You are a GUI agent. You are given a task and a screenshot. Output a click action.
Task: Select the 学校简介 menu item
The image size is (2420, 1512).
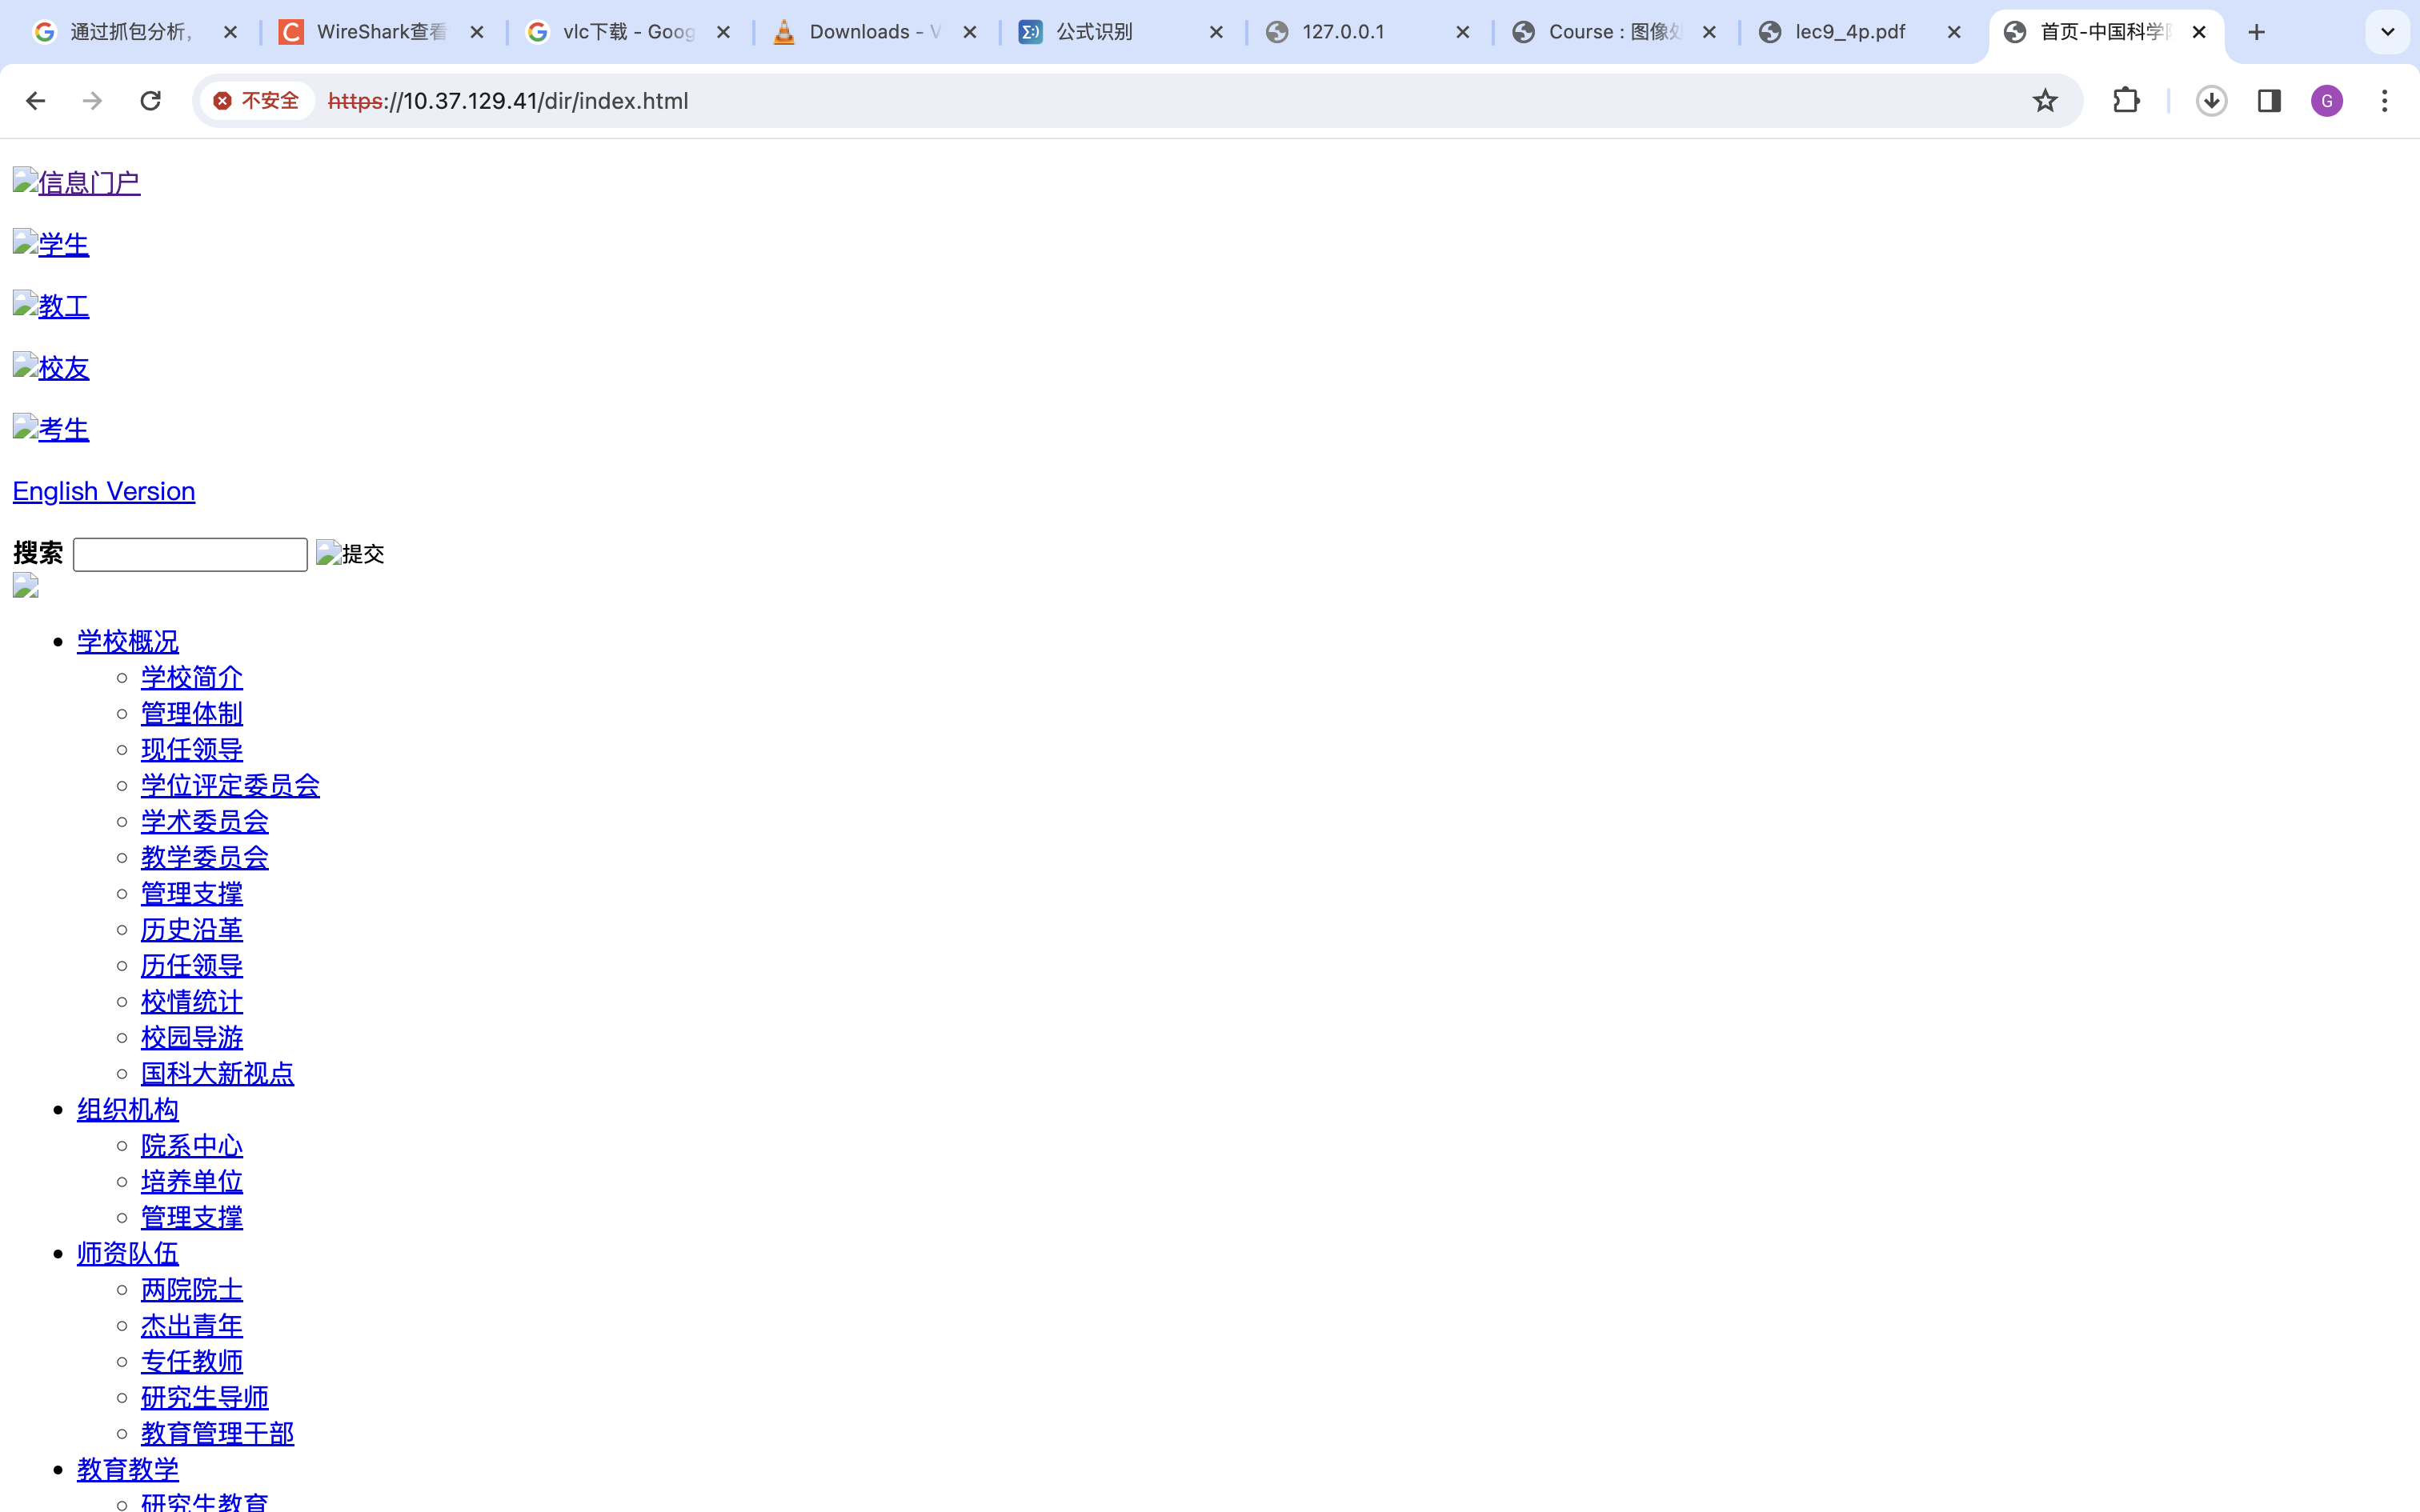coord(191,676)
